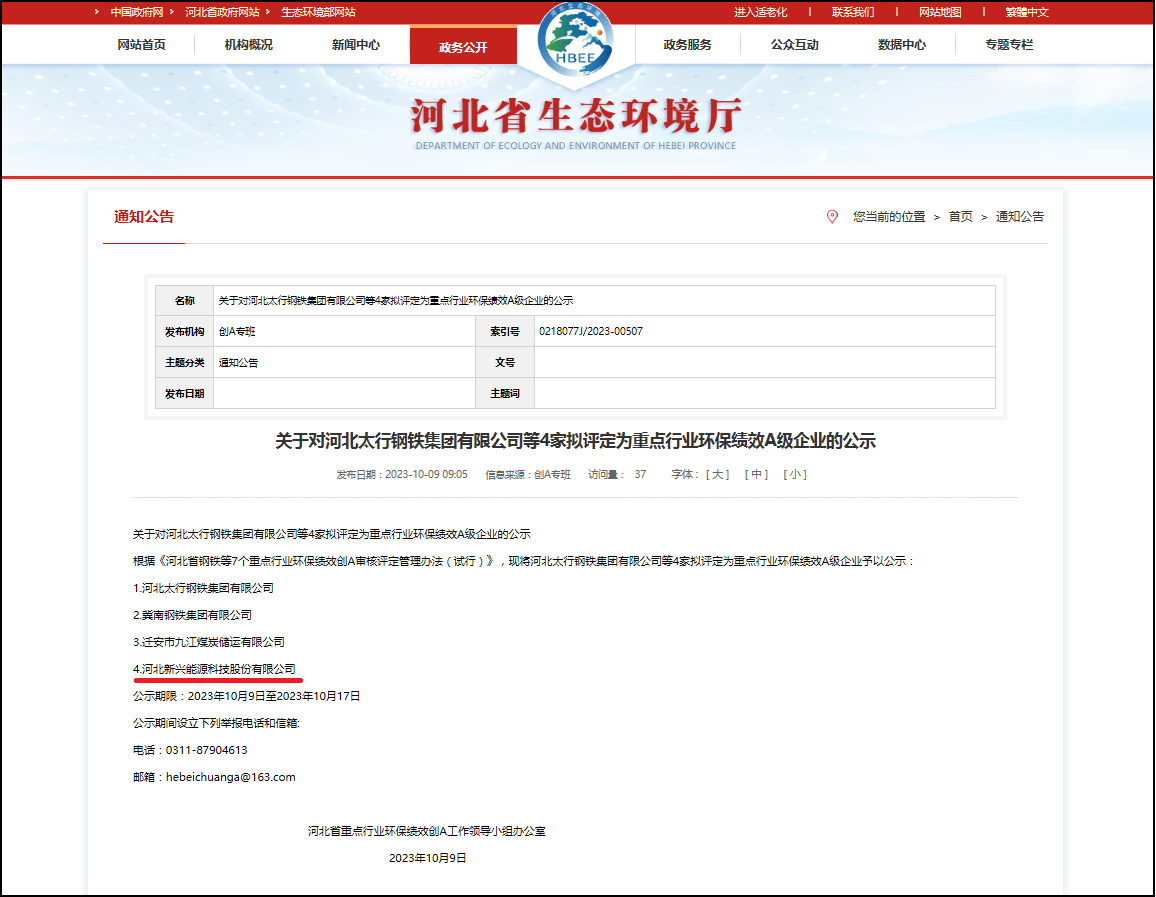Viewport: 1156px width, 897px height.
Task: Open the 新闻中心 menu item
Action: (355, 45)
